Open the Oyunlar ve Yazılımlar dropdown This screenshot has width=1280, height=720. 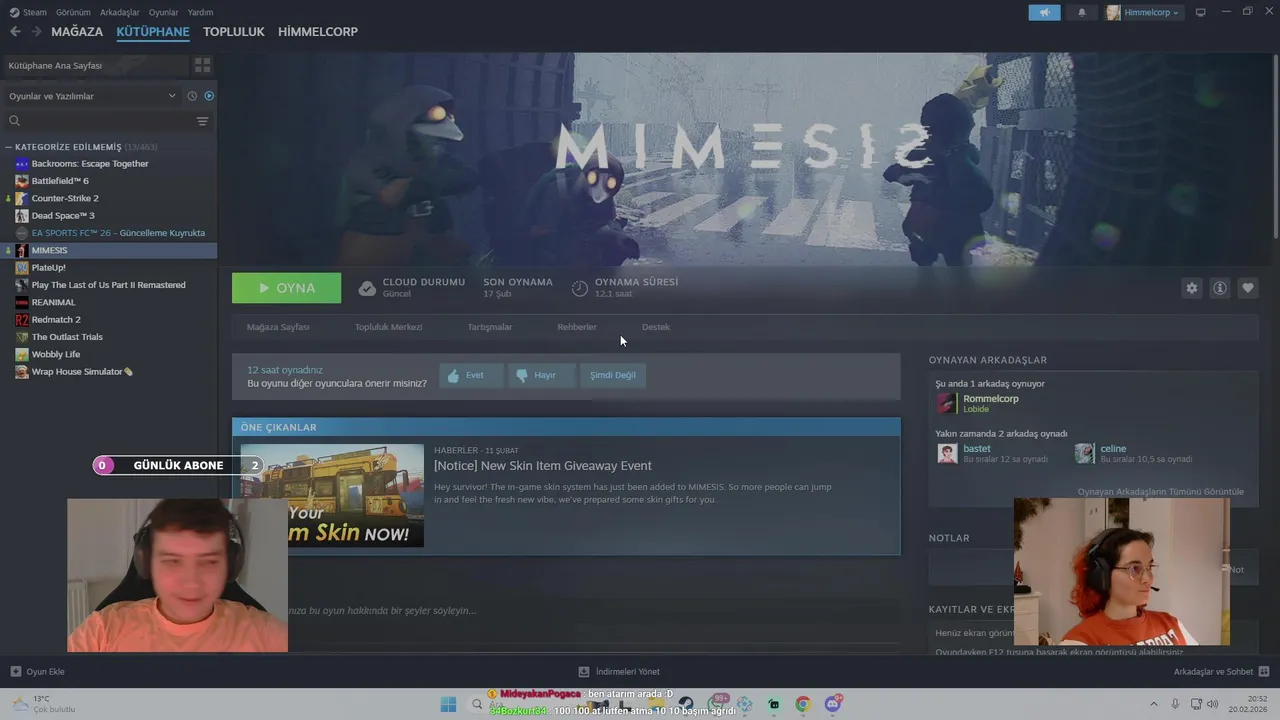92,96
